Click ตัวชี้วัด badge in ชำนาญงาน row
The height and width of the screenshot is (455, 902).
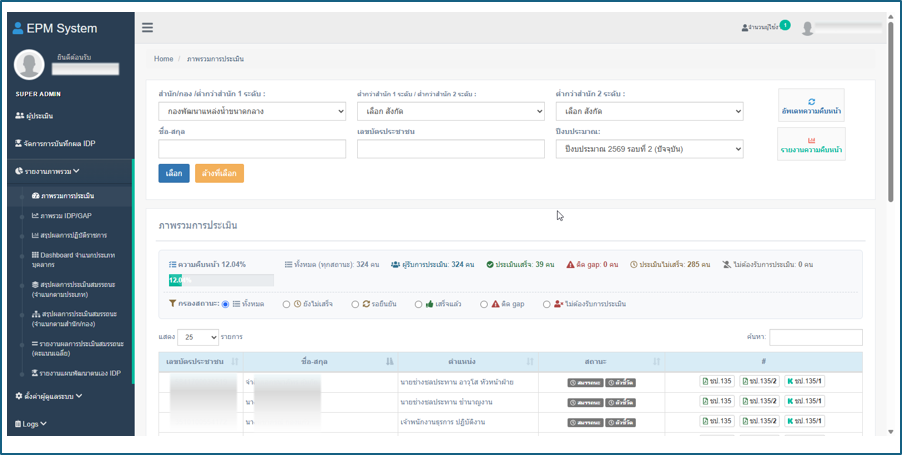pos(620,403)
